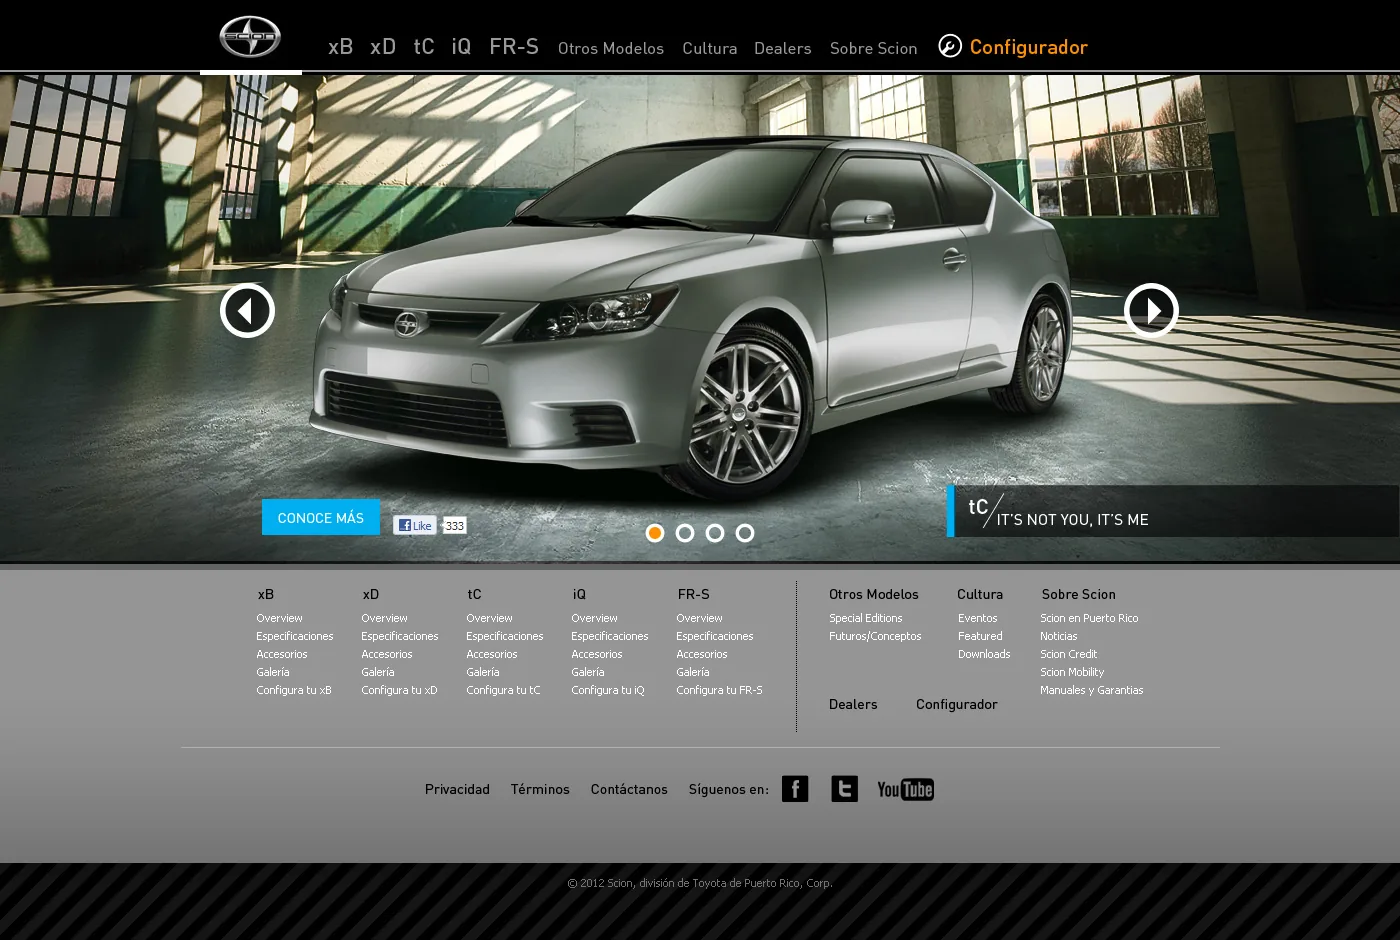The width and height of the screenshot is (1400, 940).
Task: Open xB heading in footer sitemap
Action: tap(266, 594)
